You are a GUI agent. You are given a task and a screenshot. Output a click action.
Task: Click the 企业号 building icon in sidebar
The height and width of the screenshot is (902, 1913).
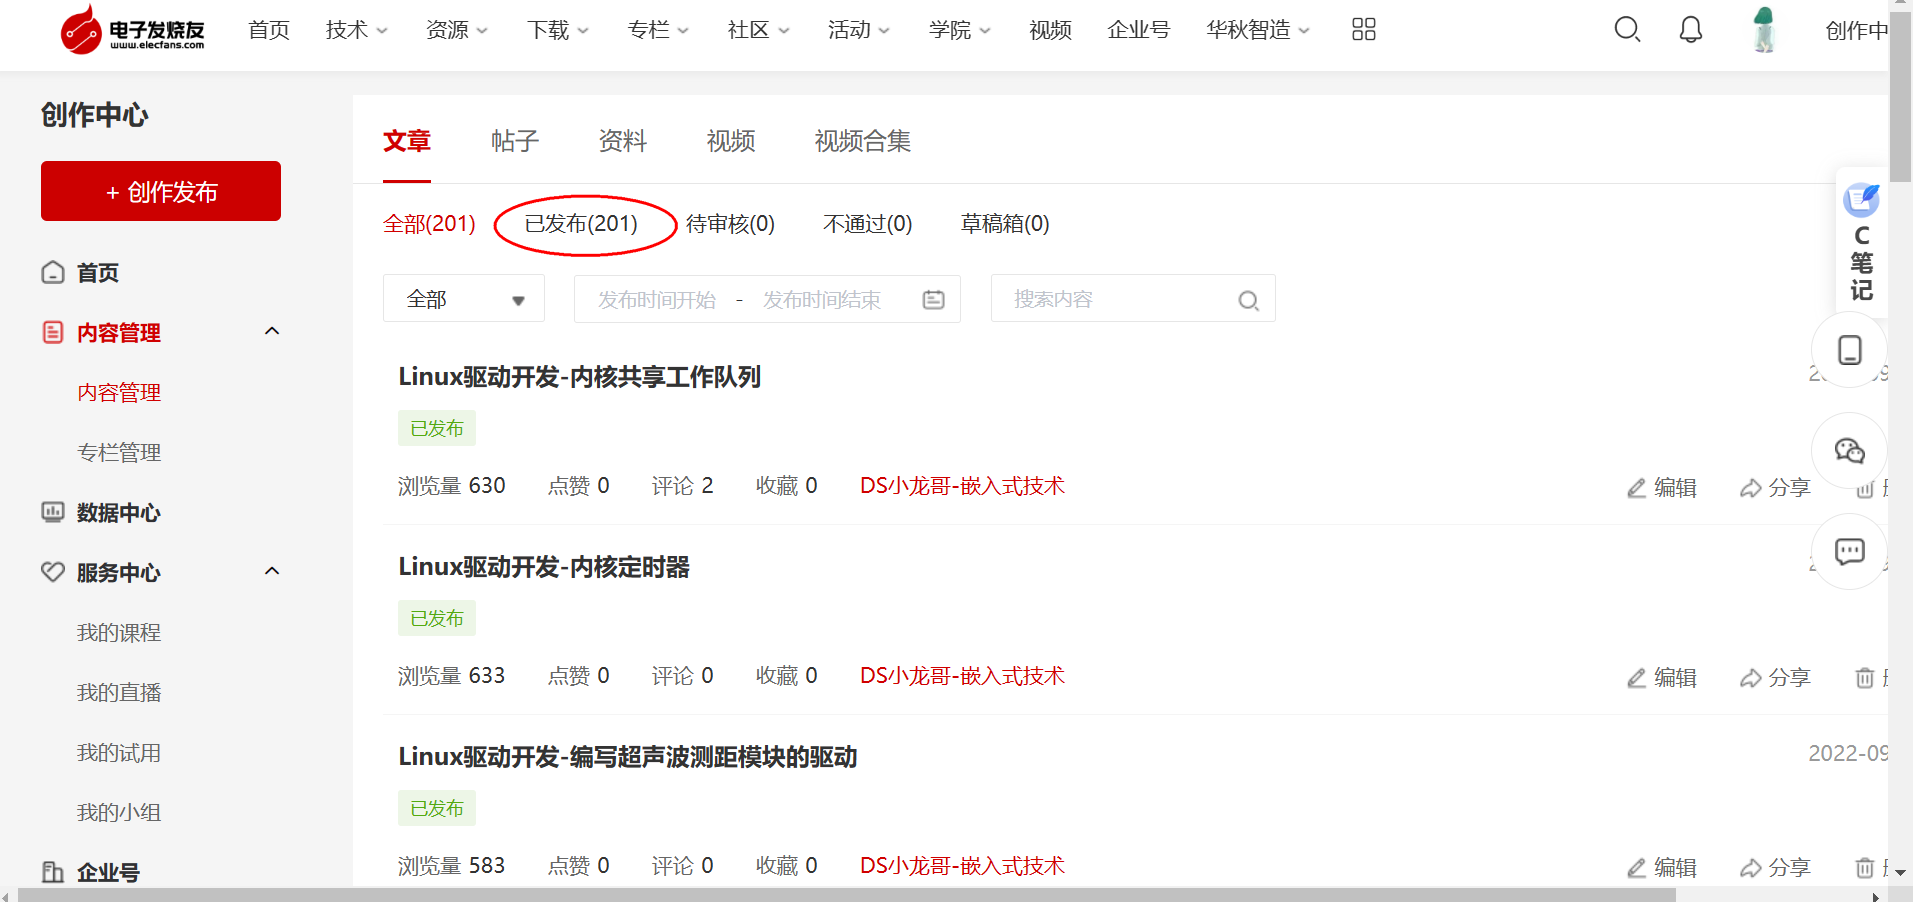tap(53, 872)
